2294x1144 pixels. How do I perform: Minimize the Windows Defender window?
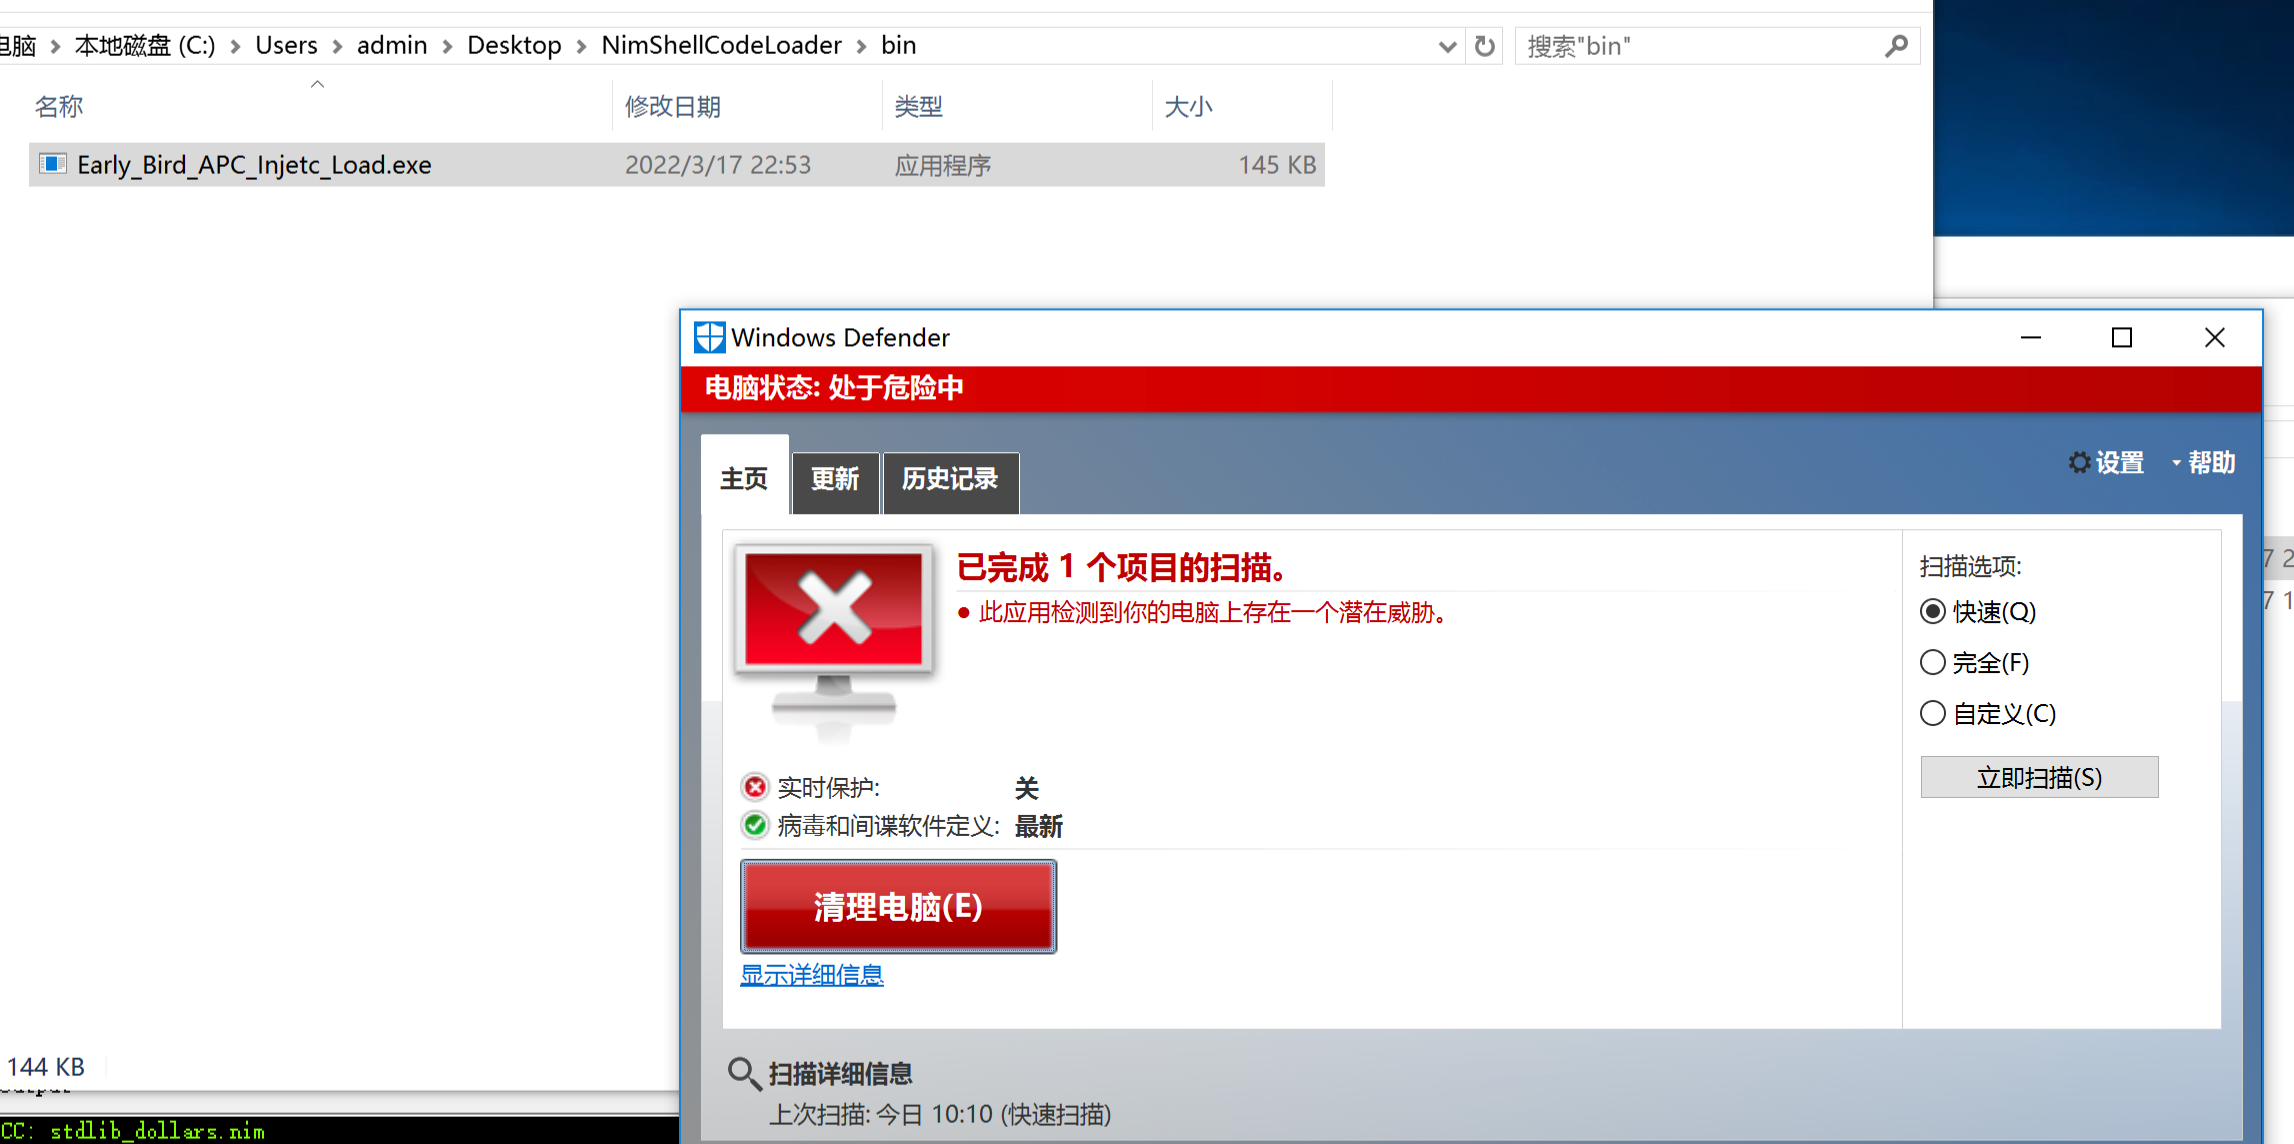click(x=2031, y=338)
